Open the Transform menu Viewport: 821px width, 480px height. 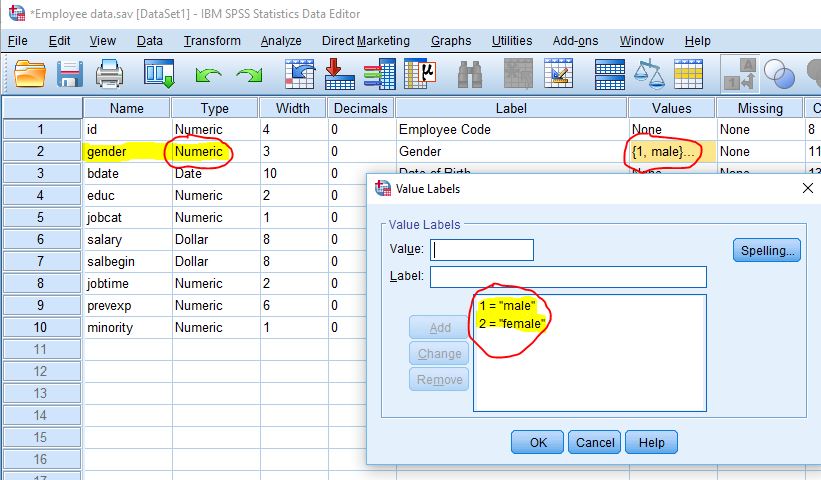[x=212, y=41]
